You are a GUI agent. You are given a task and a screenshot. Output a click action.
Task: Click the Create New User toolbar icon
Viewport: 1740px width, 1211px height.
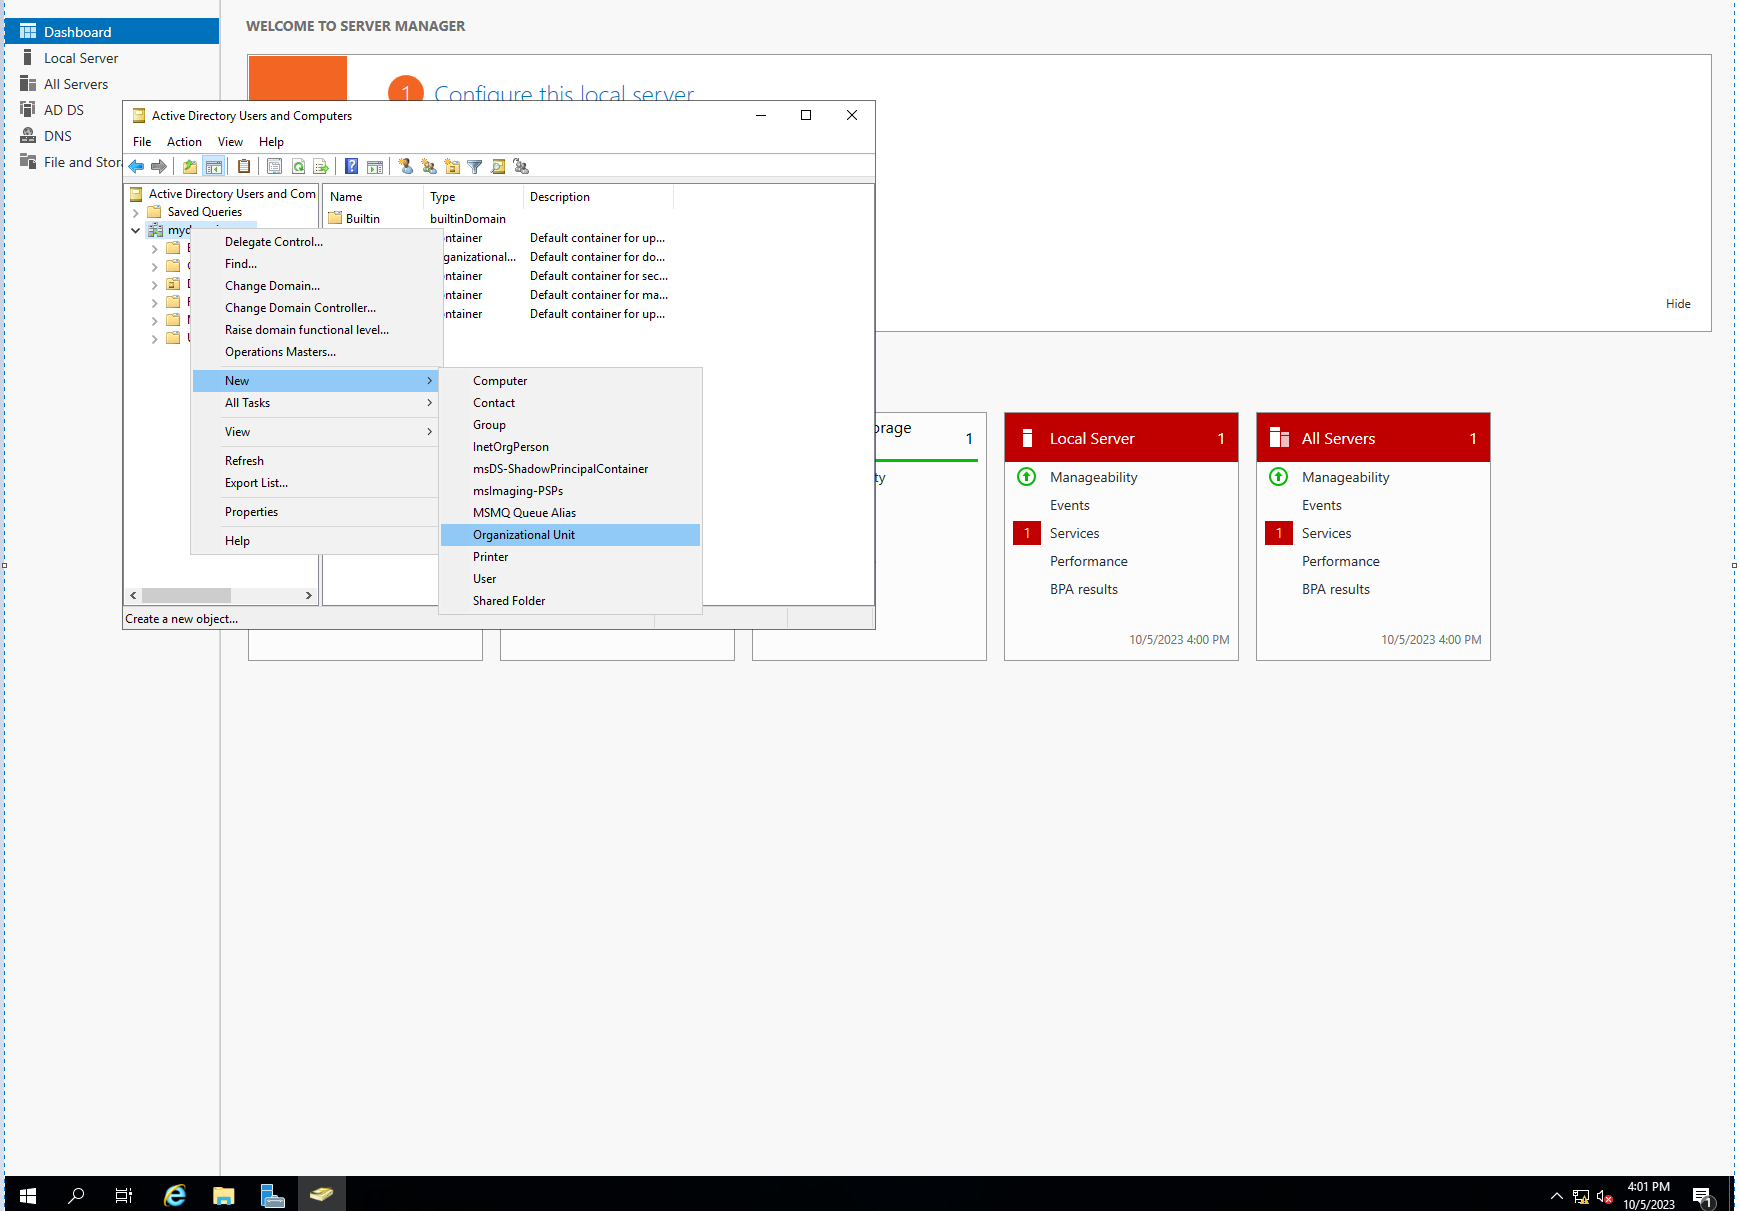406,166
